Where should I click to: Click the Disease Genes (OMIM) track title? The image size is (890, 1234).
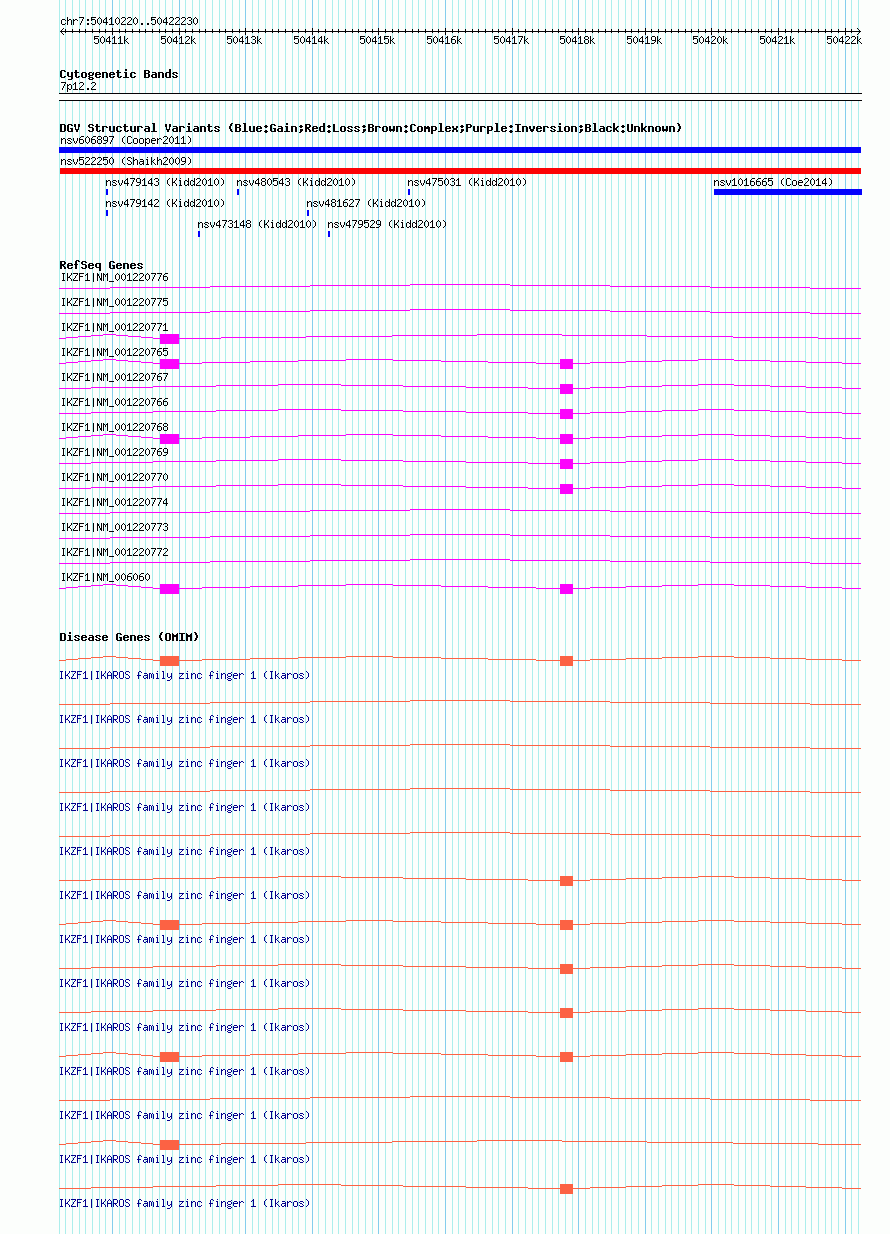[x=129, y=637]
